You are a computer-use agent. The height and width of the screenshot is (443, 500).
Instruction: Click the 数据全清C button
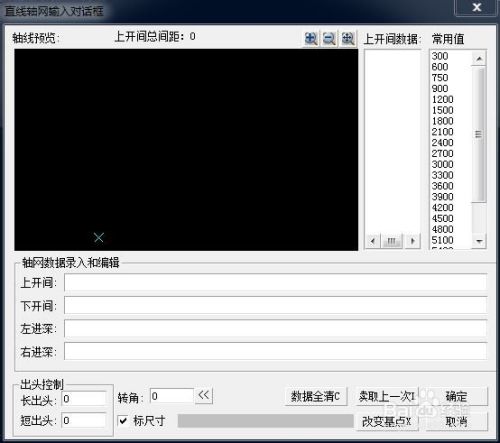pos(315,396)
